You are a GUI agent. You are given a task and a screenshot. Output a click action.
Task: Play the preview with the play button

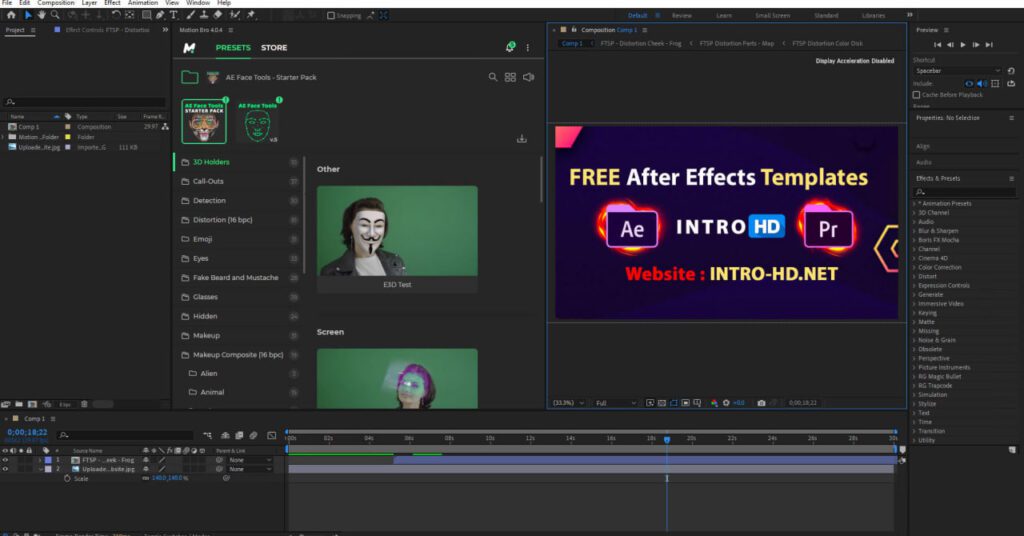click(963, 44)
